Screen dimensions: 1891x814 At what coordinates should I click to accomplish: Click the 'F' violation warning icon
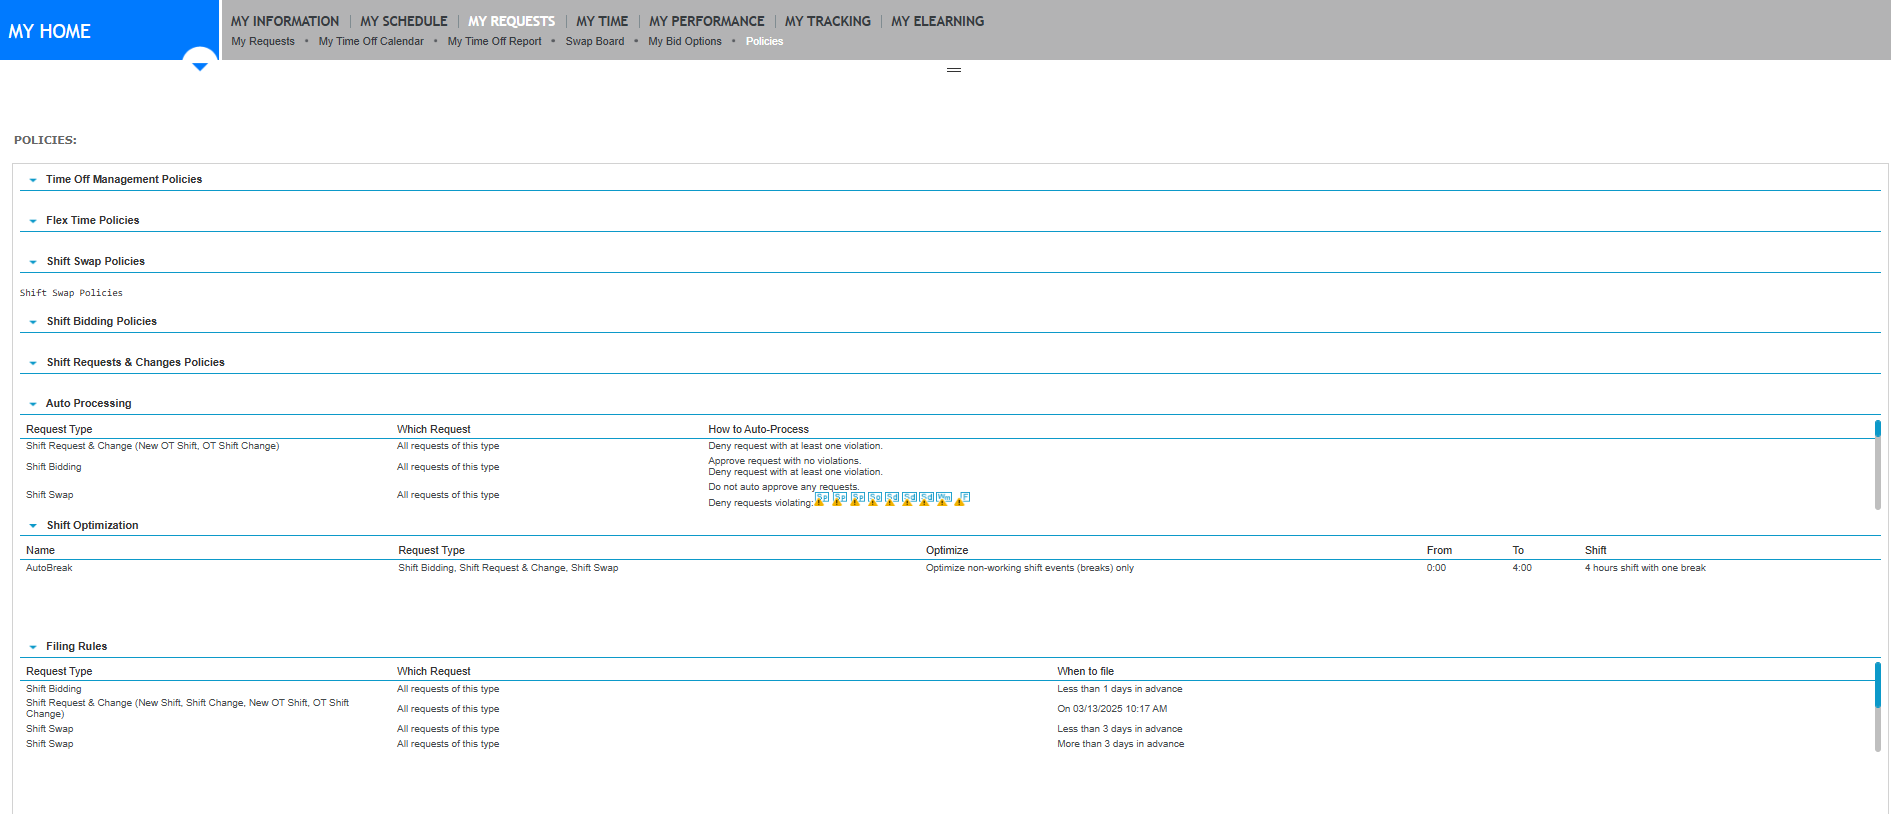pyautogui.click(x=961, y=499)
